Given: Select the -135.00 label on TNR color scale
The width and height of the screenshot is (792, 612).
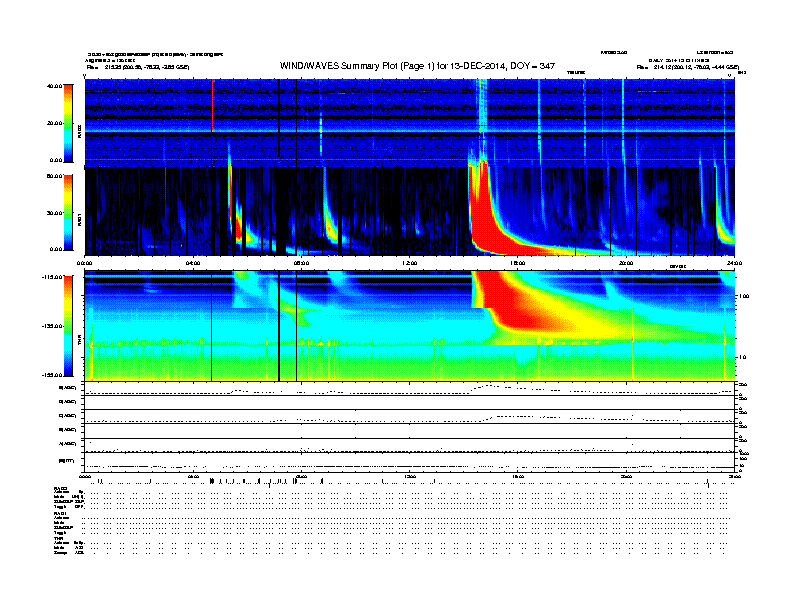Looking at the screenshot, I should click(x=52, y=326).
